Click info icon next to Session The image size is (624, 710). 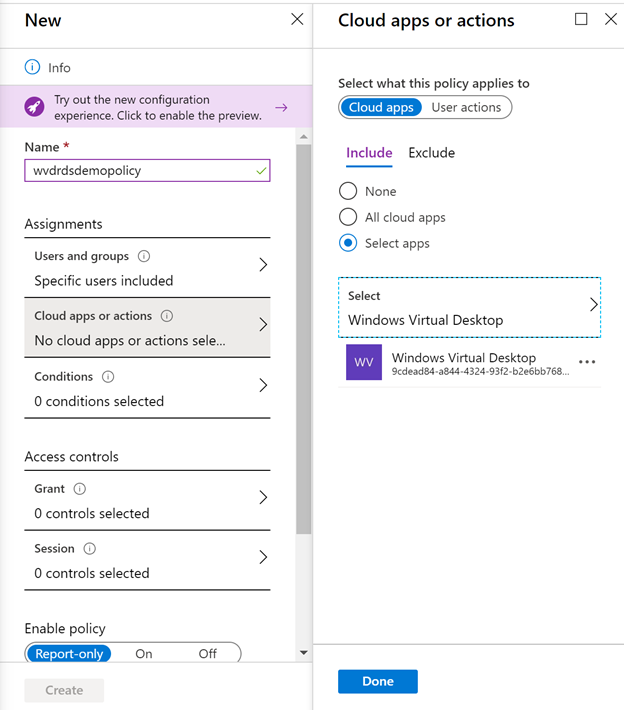click(x=90, y=549)
